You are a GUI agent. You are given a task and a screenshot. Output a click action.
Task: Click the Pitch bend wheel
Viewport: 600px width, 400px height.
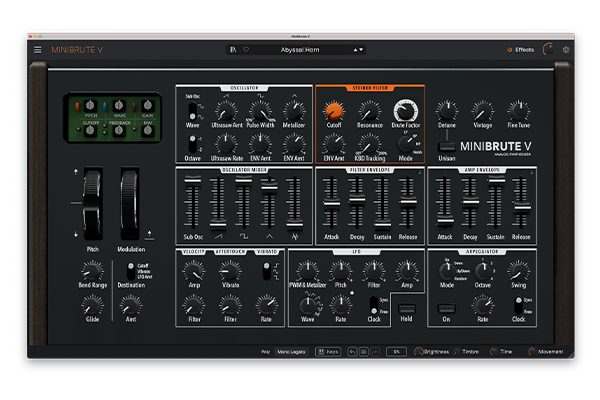[93, 204]
